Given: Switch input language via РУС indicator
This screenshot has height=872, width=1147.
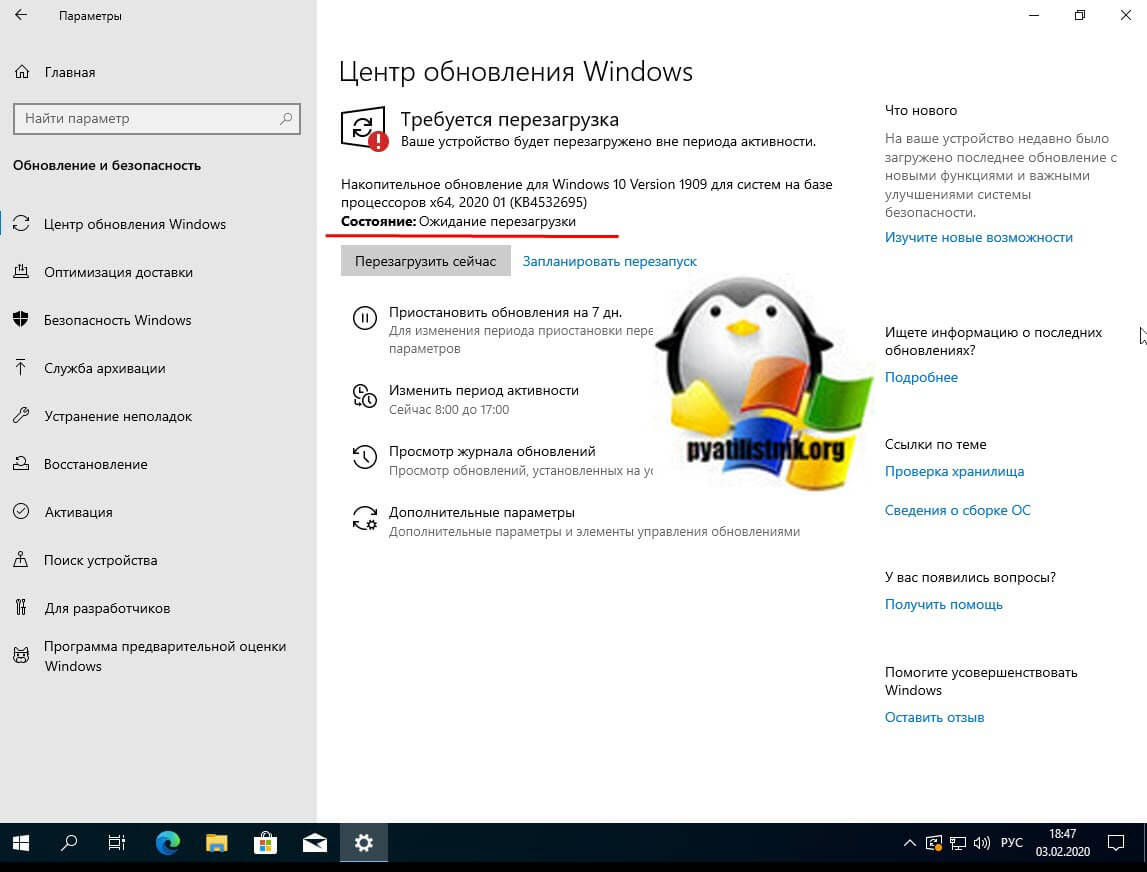Looking at the screenshot, I should pyautogui.click(x=1011, y=843).
